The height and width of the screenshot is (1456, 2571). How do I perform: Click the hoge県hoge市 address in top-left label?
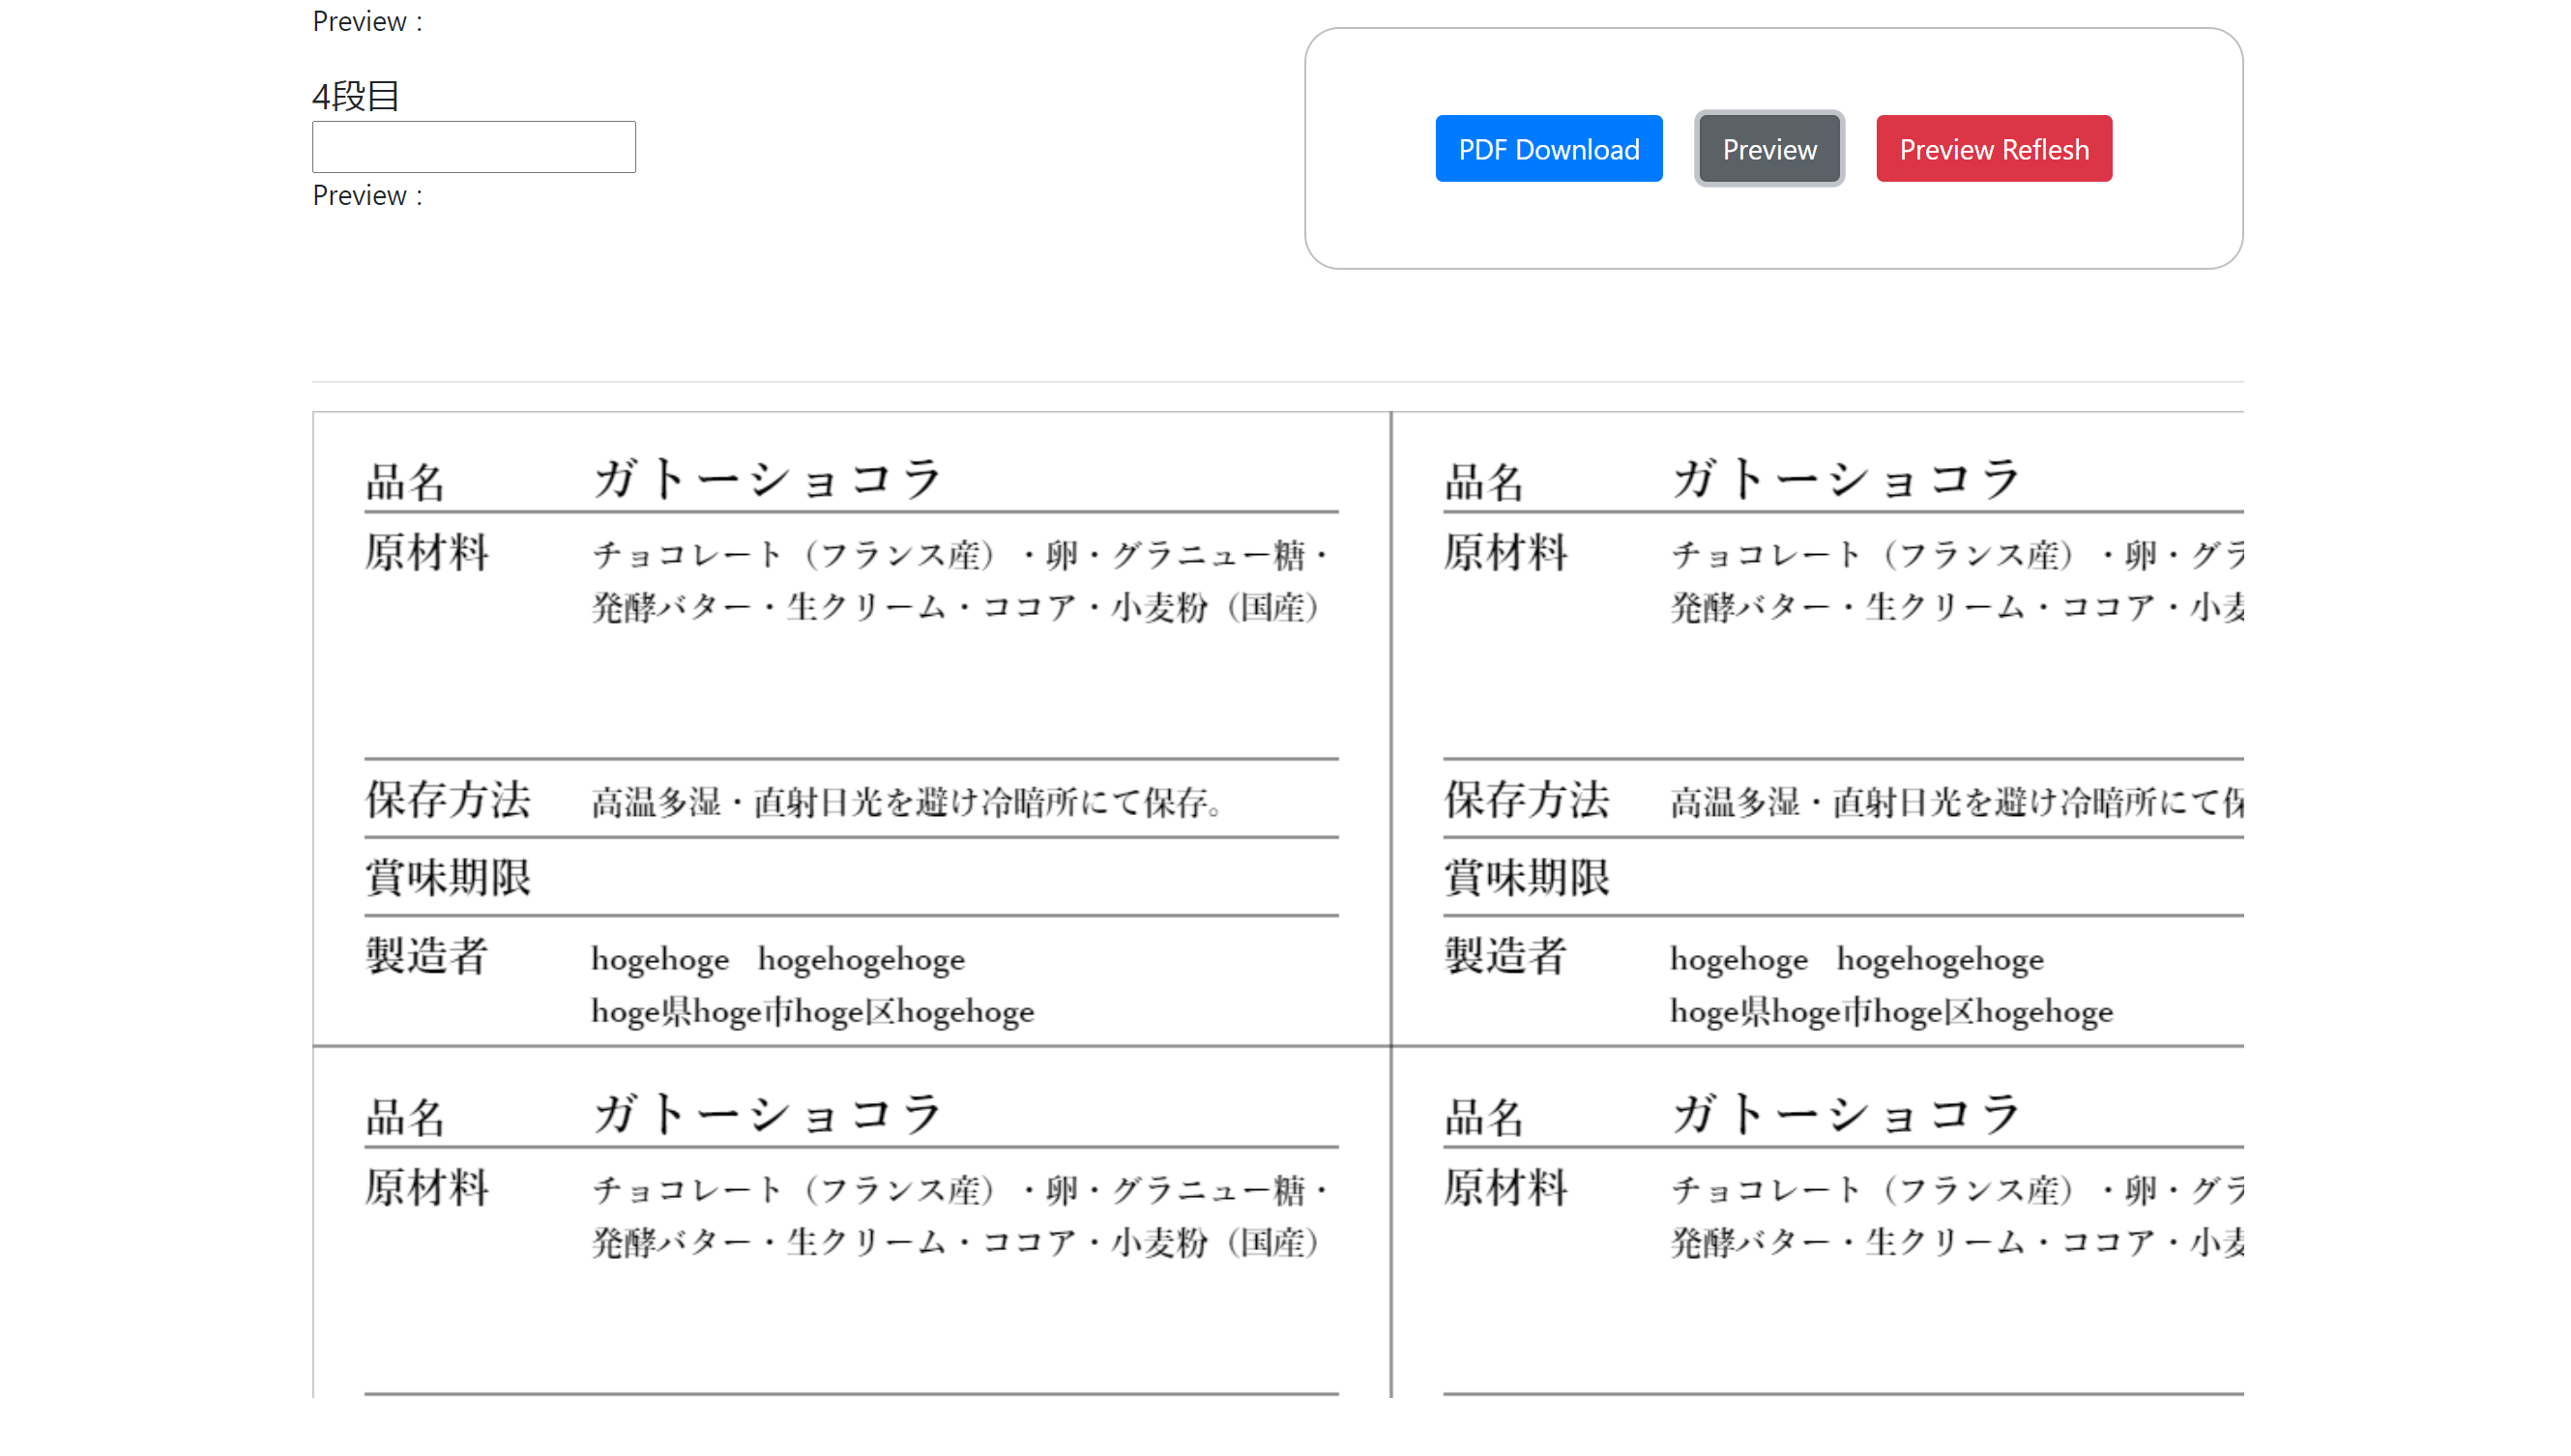812,1012
